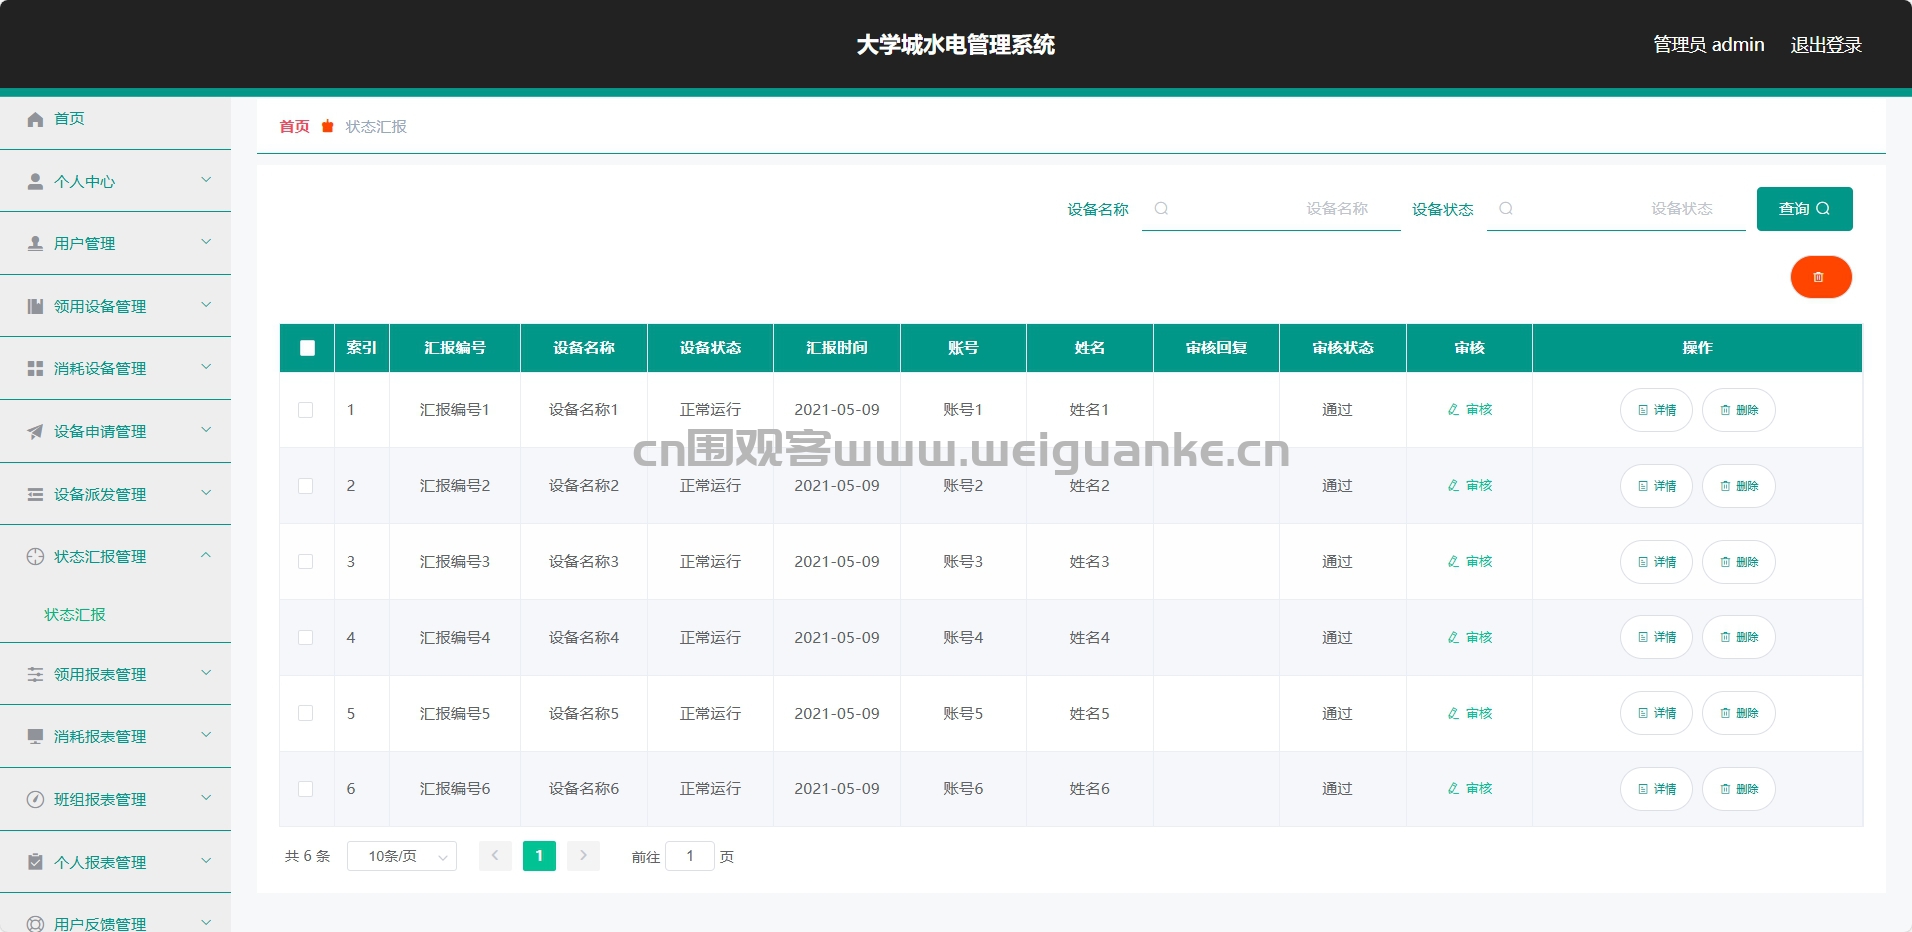1912x932 pixels.
Task: Click the breadcrumb separator icon after 首页
Action: [327, 126]
